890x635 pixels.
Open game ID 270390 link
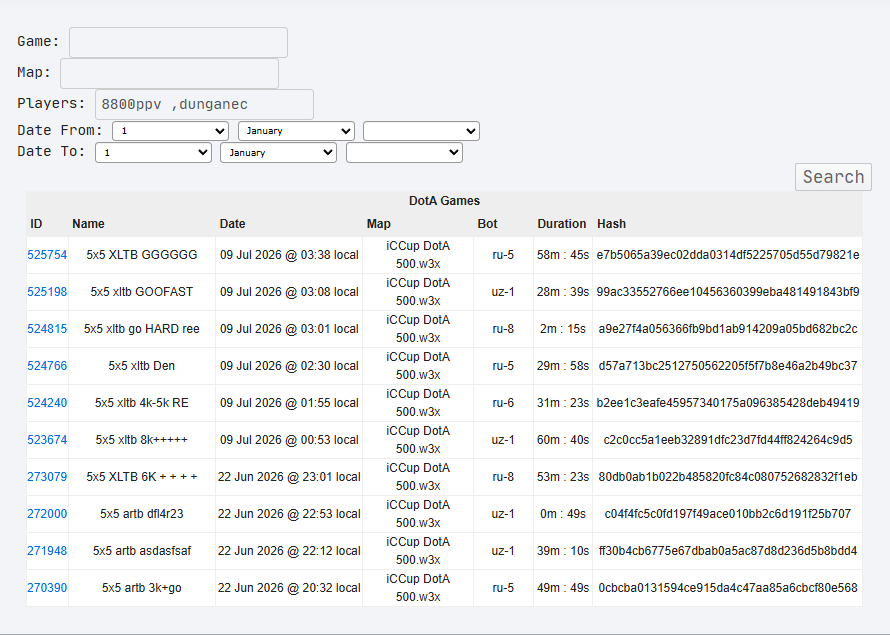(x=47, y=588)
